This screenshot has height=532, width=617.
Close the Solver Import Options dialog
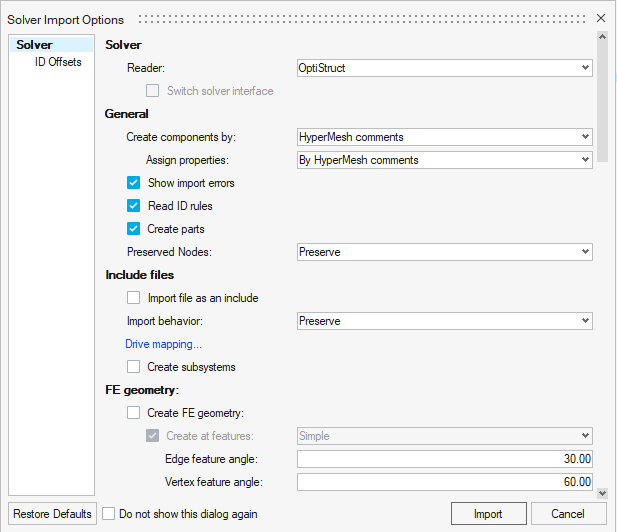tap(600, 19)
